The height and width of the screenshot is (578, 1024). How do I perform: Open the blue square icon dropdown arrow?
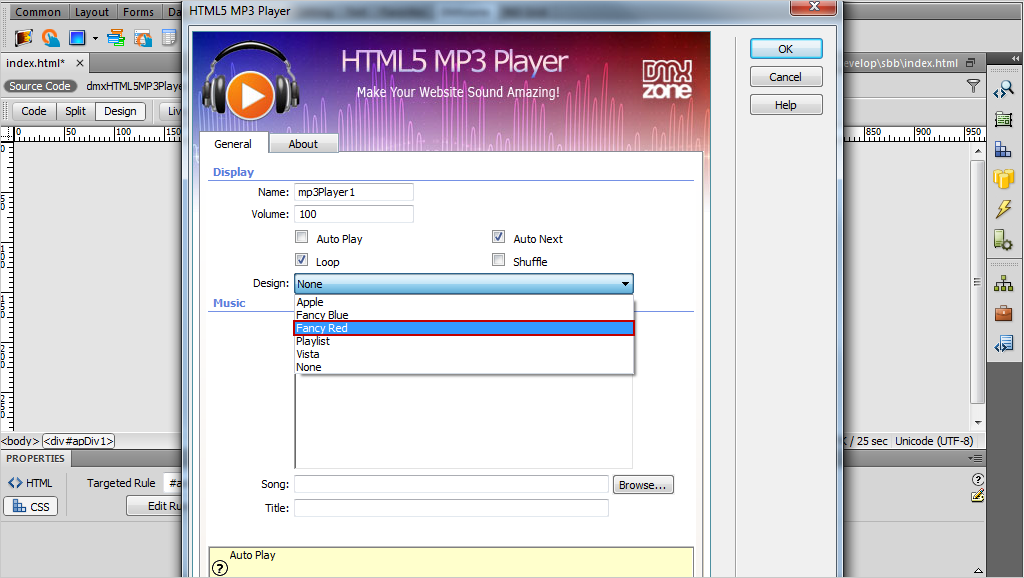(x=95, y=39)
